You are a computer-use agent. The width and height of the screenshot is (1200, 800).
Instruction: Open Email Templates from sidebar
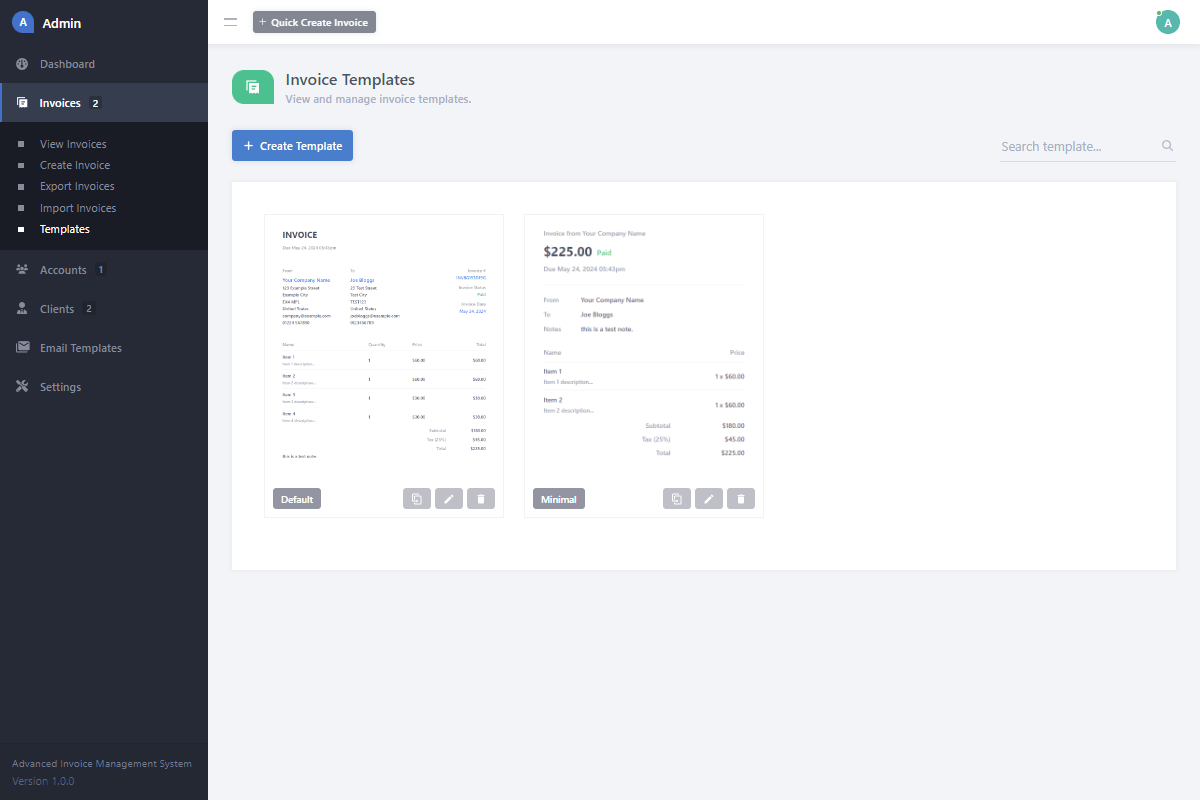[80, 348]
